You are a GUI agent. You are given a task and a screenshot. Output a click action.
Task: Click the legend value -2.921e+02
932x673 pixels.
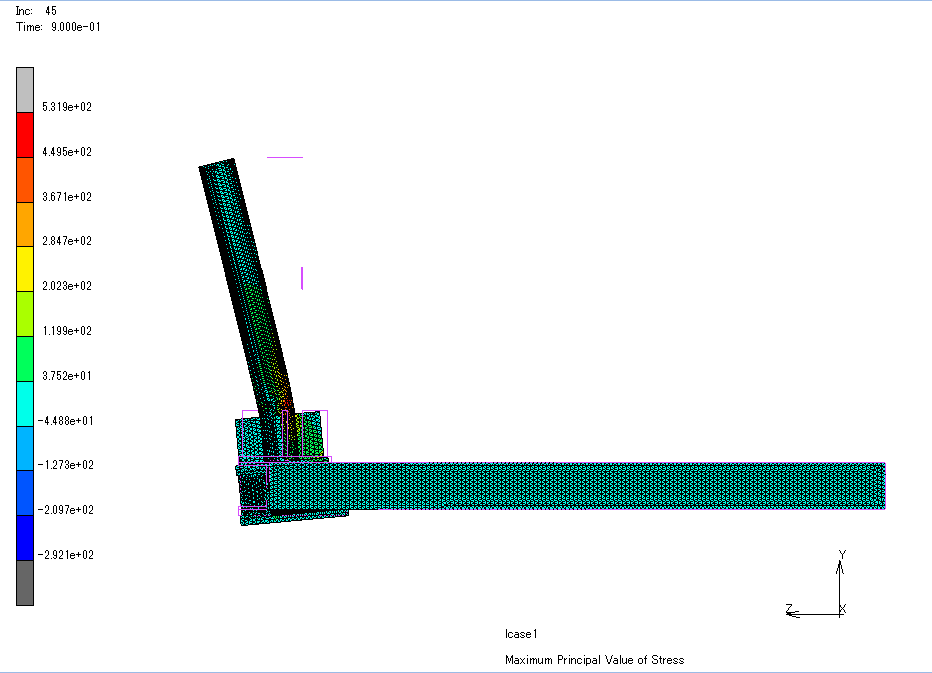click(65, 555)
